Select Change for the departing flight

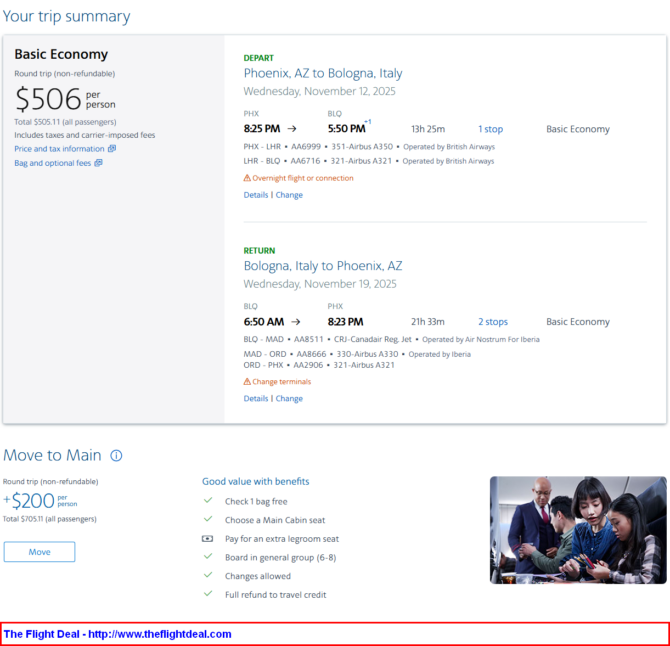(289, 195)
